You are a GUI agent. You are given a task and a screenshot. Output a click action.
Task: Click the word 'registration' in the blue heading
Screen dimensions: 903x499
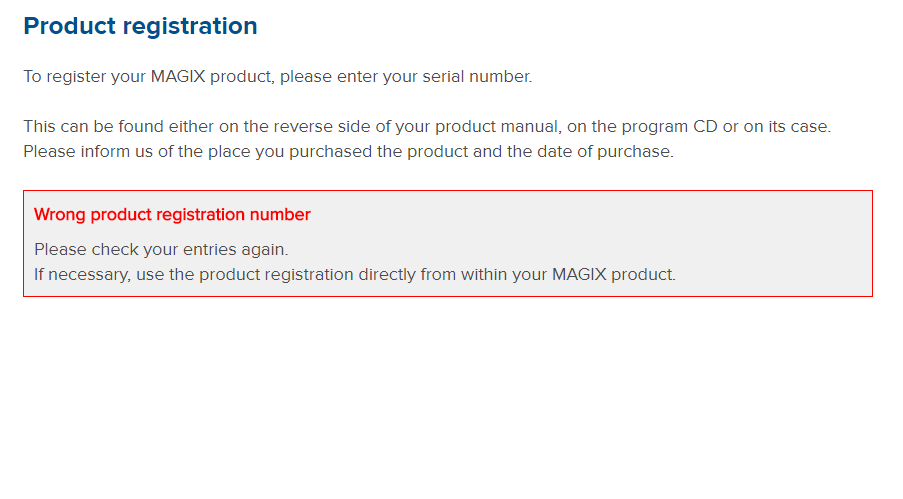pos(190,27)
